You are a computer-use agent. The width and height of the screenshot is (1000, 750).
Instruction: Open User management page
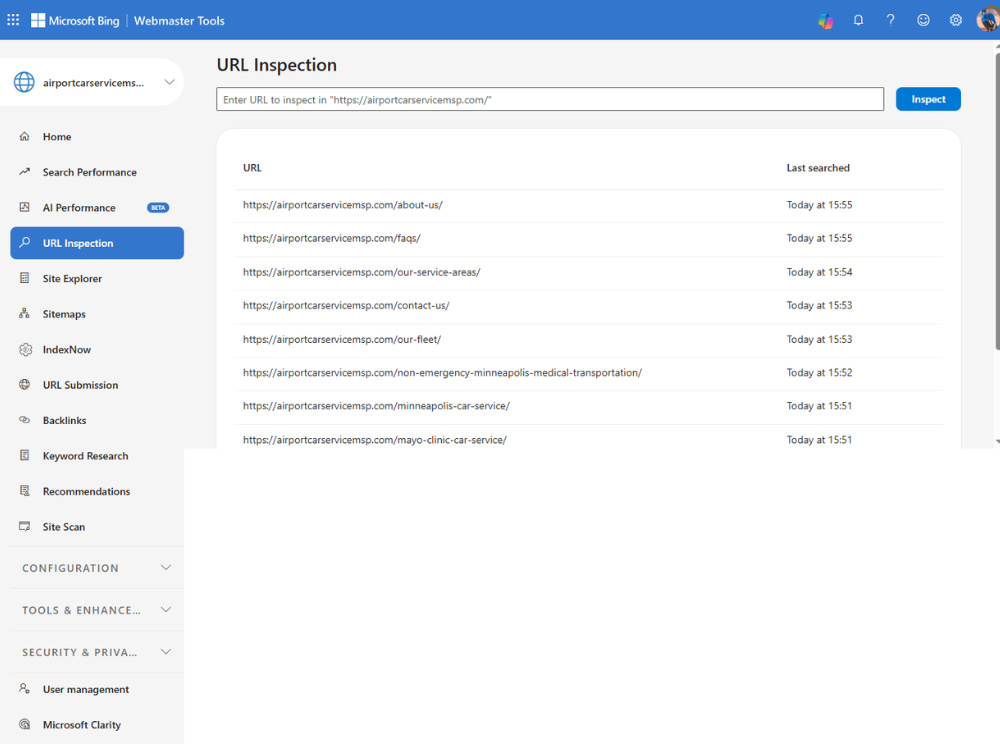click(x=97, y=689)
